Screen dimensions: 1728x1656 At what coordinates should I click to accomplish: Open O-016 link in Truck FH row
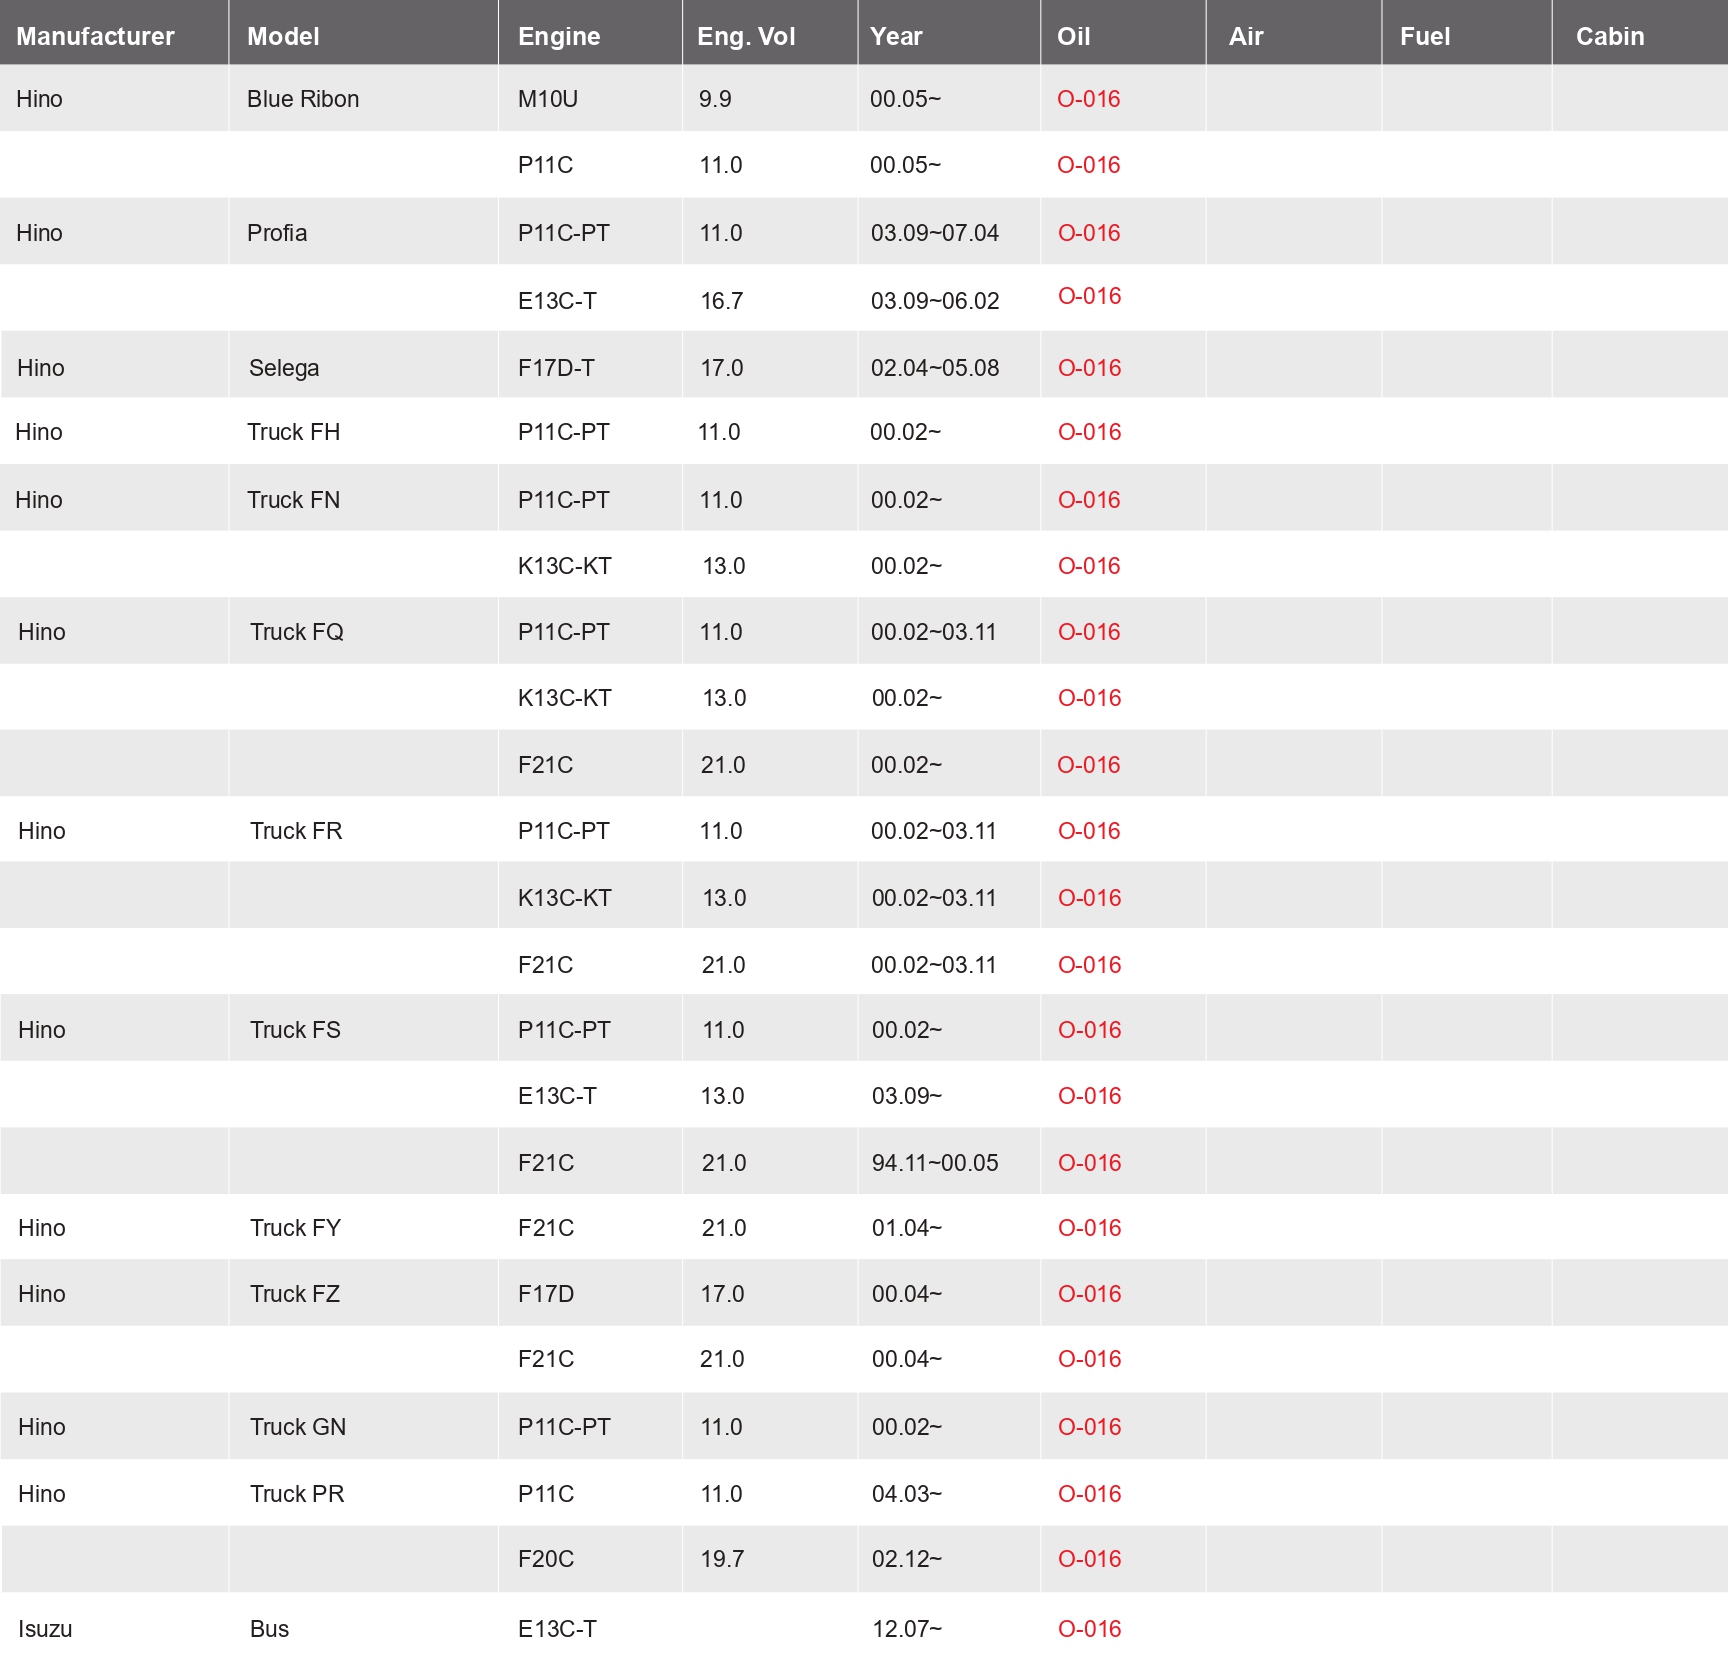pyautogui.click(x=1089, y=432)
